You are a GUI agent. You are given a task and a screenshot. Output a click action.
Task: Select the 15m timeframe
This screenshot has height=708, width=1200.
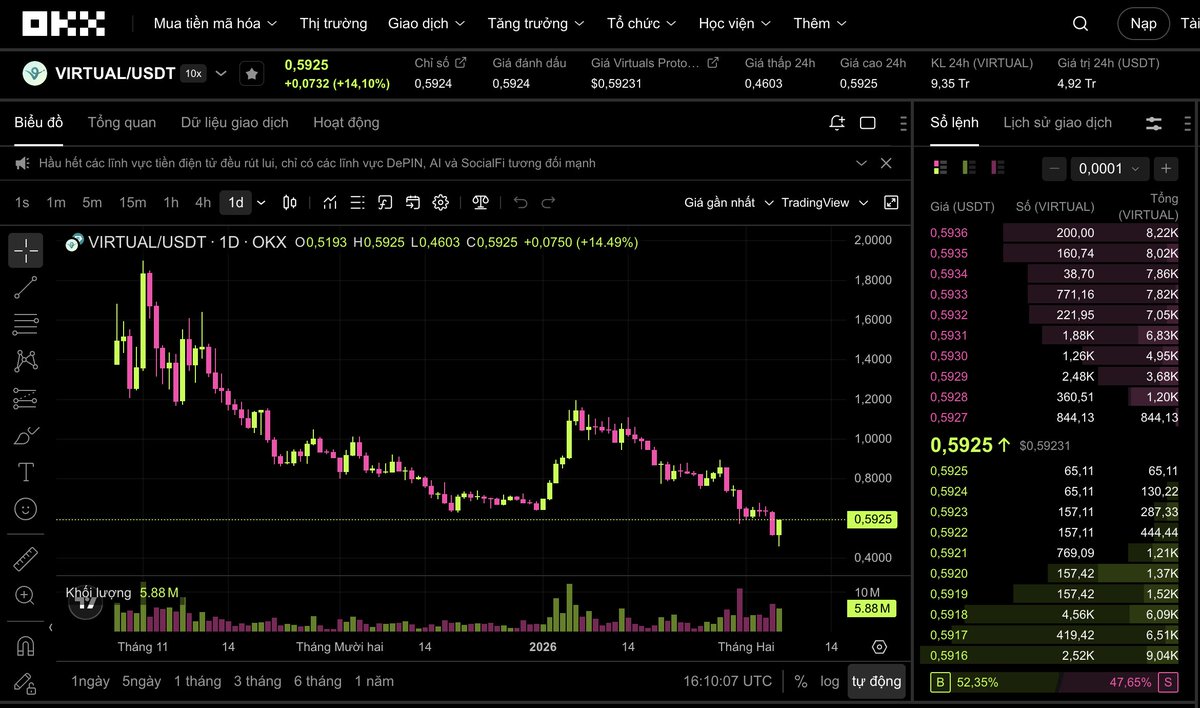[133, 203]
